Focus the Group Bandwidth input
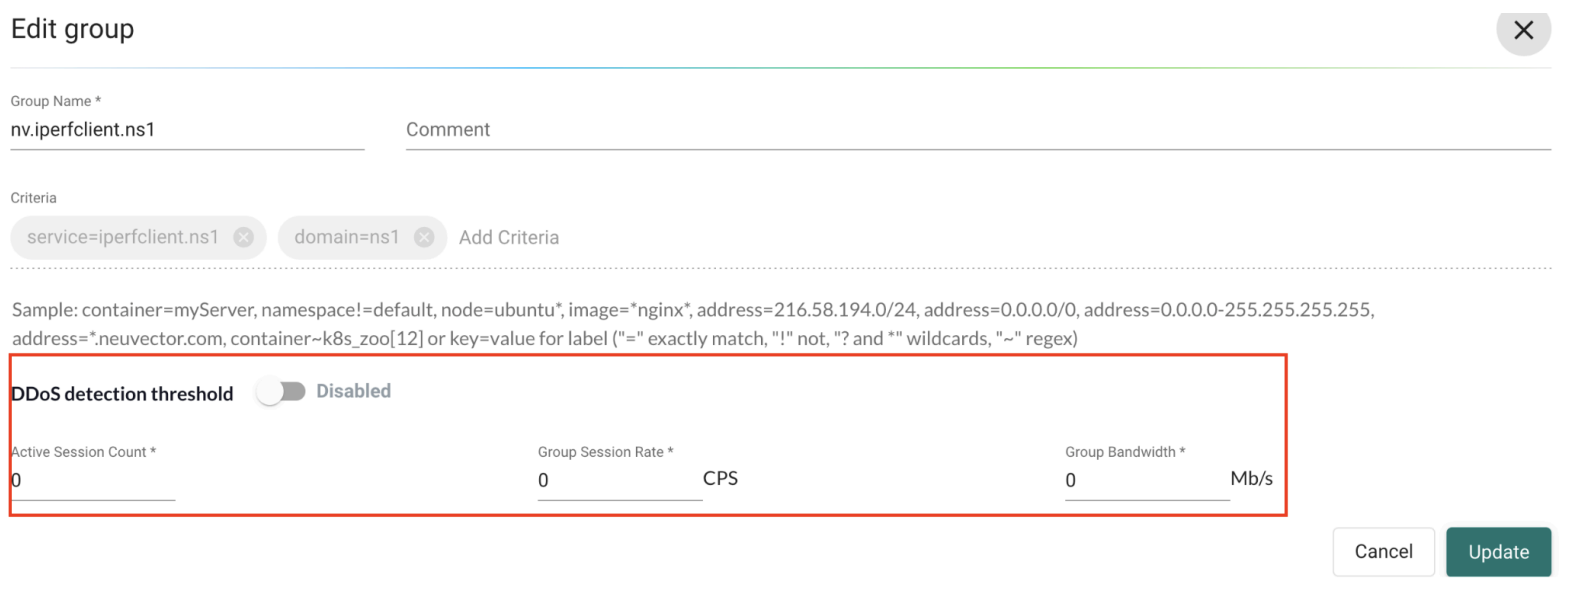 click(x=1145, y=481)
